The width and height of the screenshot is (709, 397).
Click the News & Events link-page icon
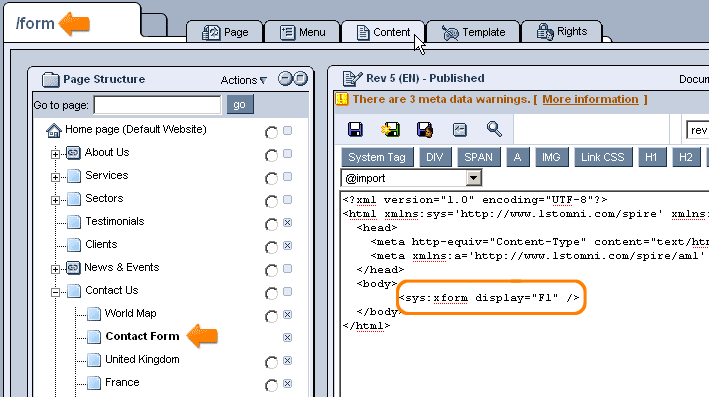(73, 268)
